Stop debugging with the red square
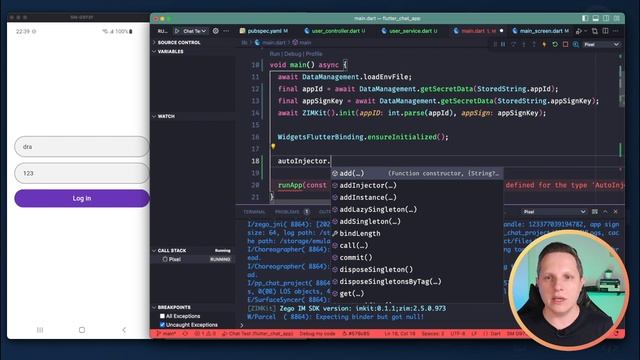 (x=565, y=44)
